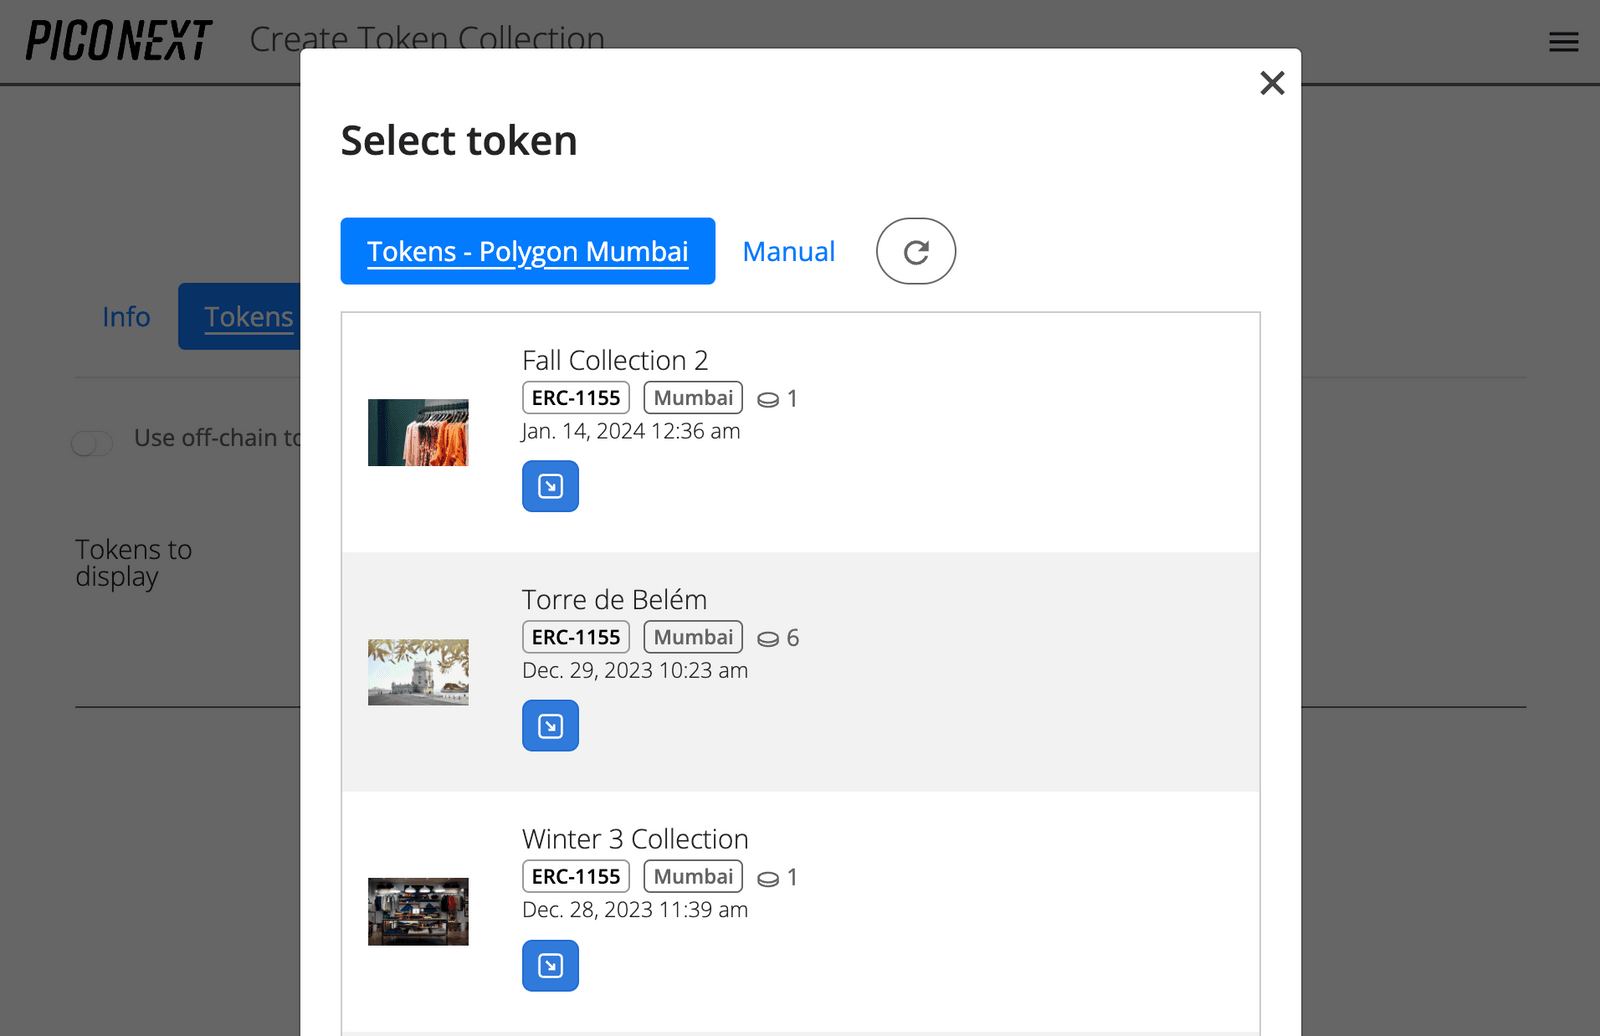Click the Torre de Belém thumbnail
The image size is (1600, 1036).
[418, 671]
